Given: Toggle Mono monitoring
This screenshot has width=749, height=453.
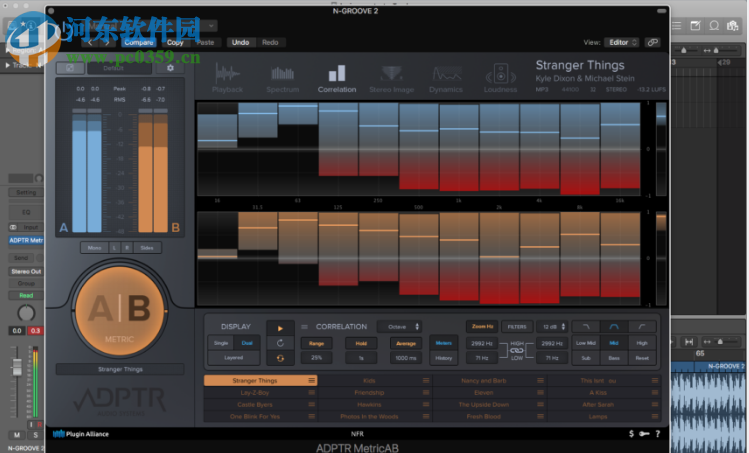Looking at the screenshot, I should click(x=95, y=248).
